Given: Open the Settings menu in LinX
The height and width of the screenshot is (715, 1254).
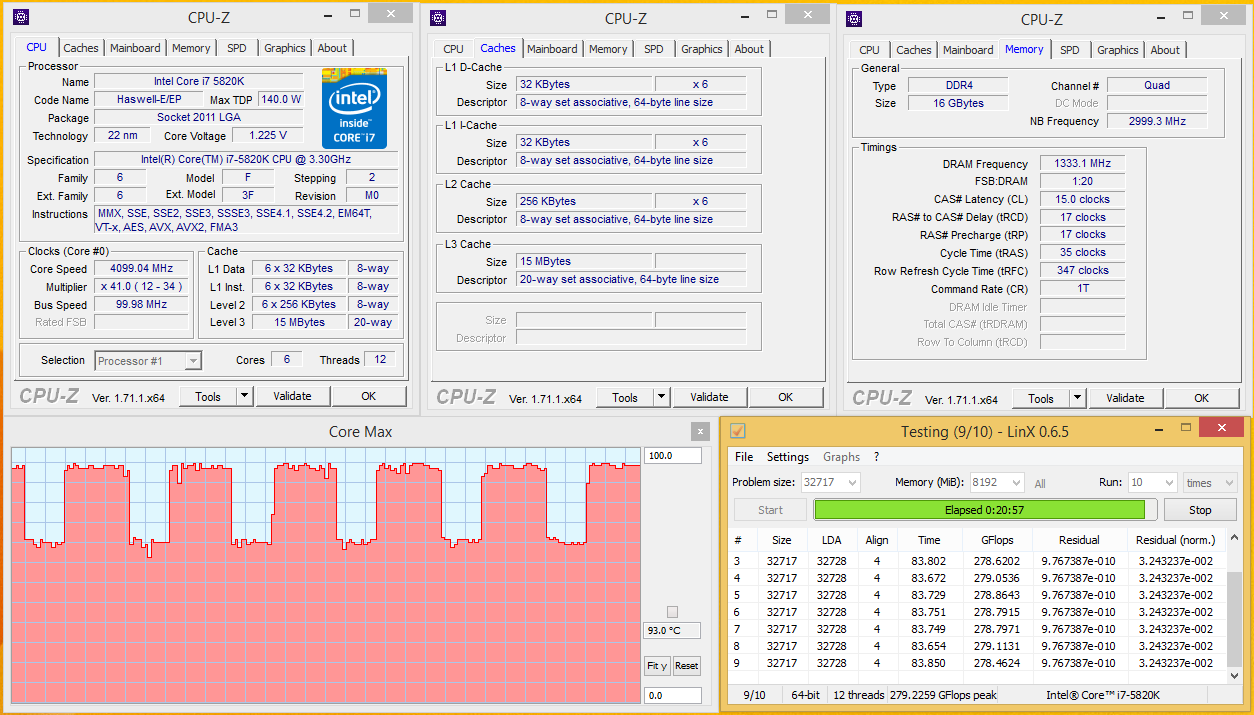Looking at the screenshot, I should 788,457.
